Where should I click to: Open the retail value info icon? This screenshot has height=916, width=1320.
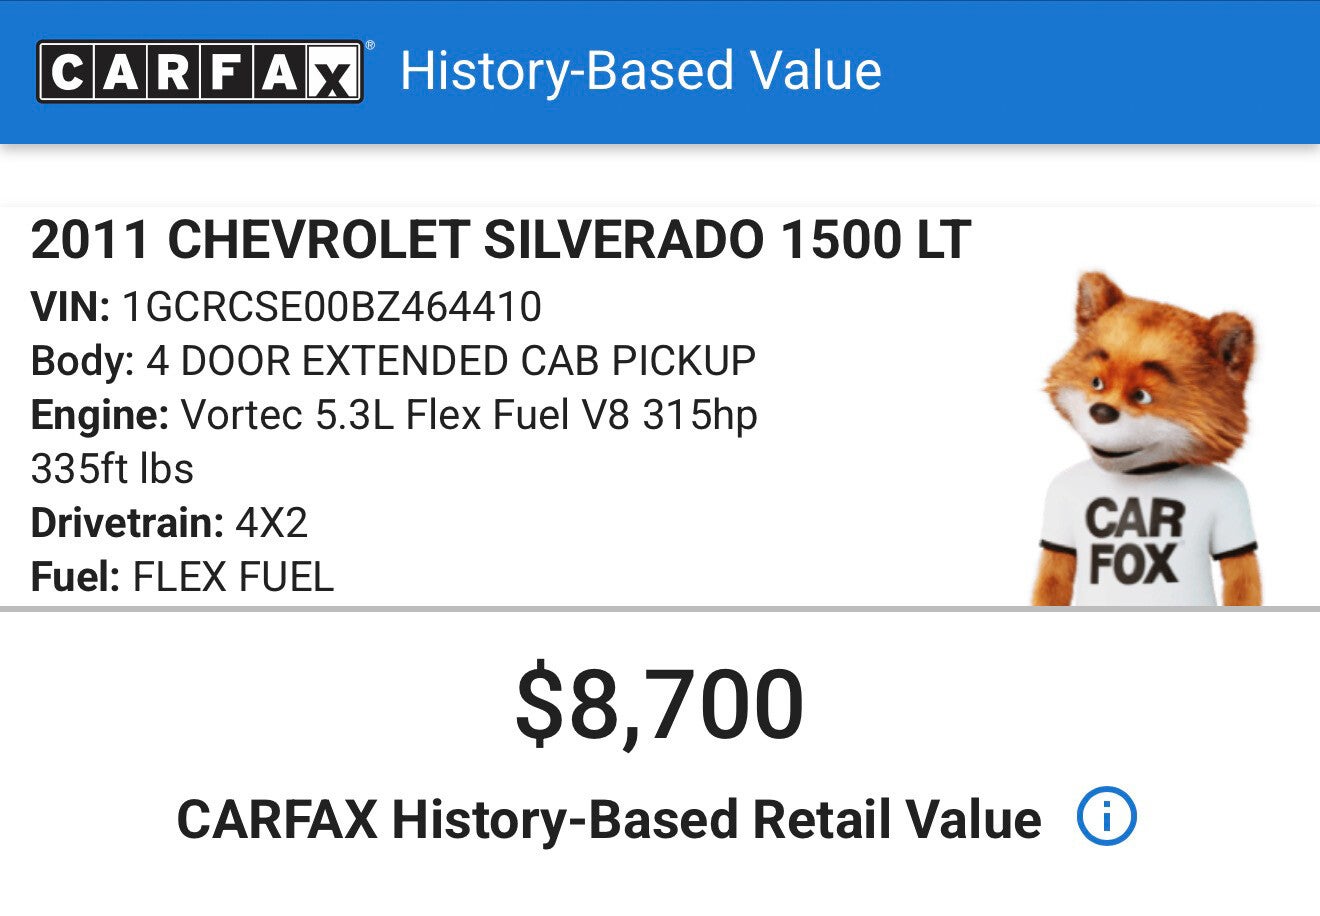pyautogui.click(x=1106, y=817)
